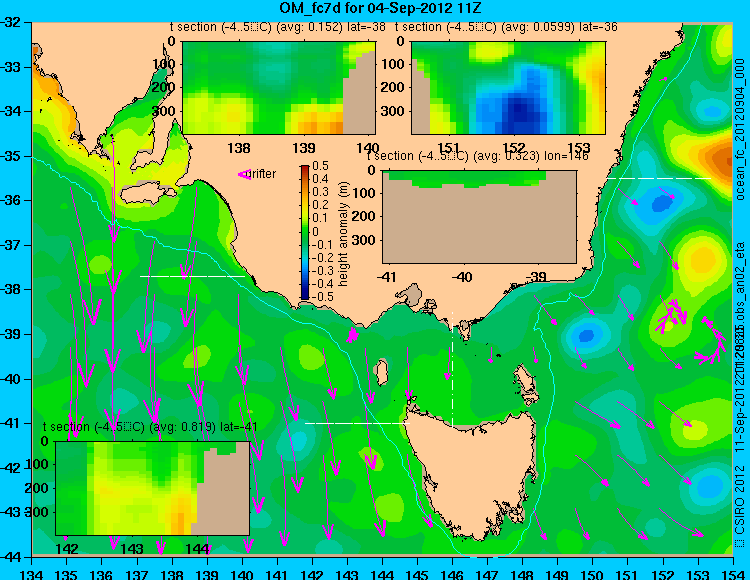Click the vertical dashed section line at longitude 146
Image resolution: width=750 pixels, height=580 pixels.
tap(452, 369)
